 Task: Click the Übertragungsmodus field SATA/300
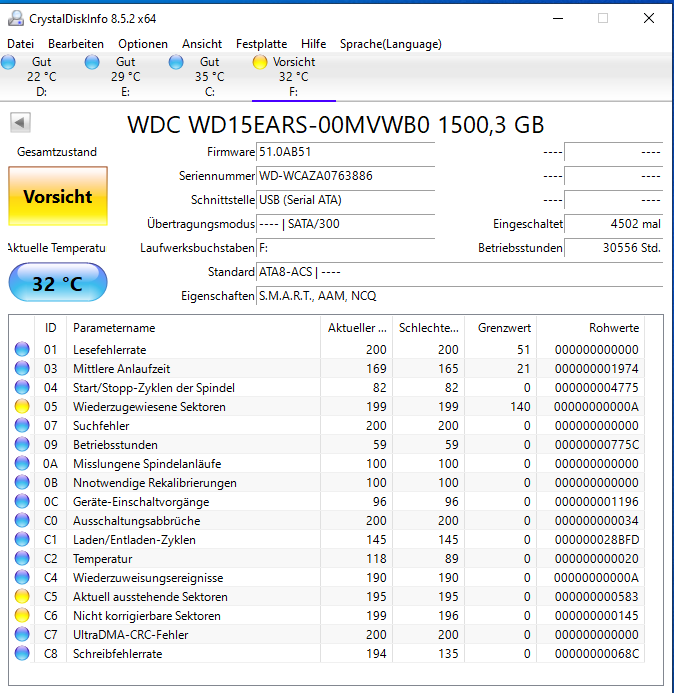pos(345,224)
